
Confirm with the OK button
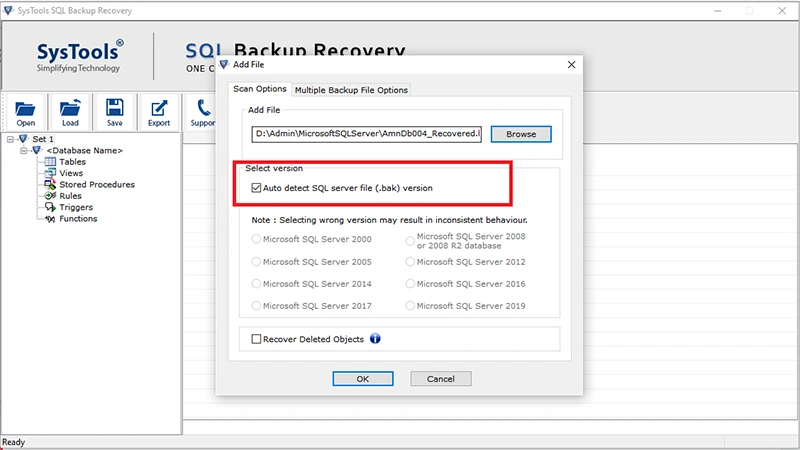363,379
